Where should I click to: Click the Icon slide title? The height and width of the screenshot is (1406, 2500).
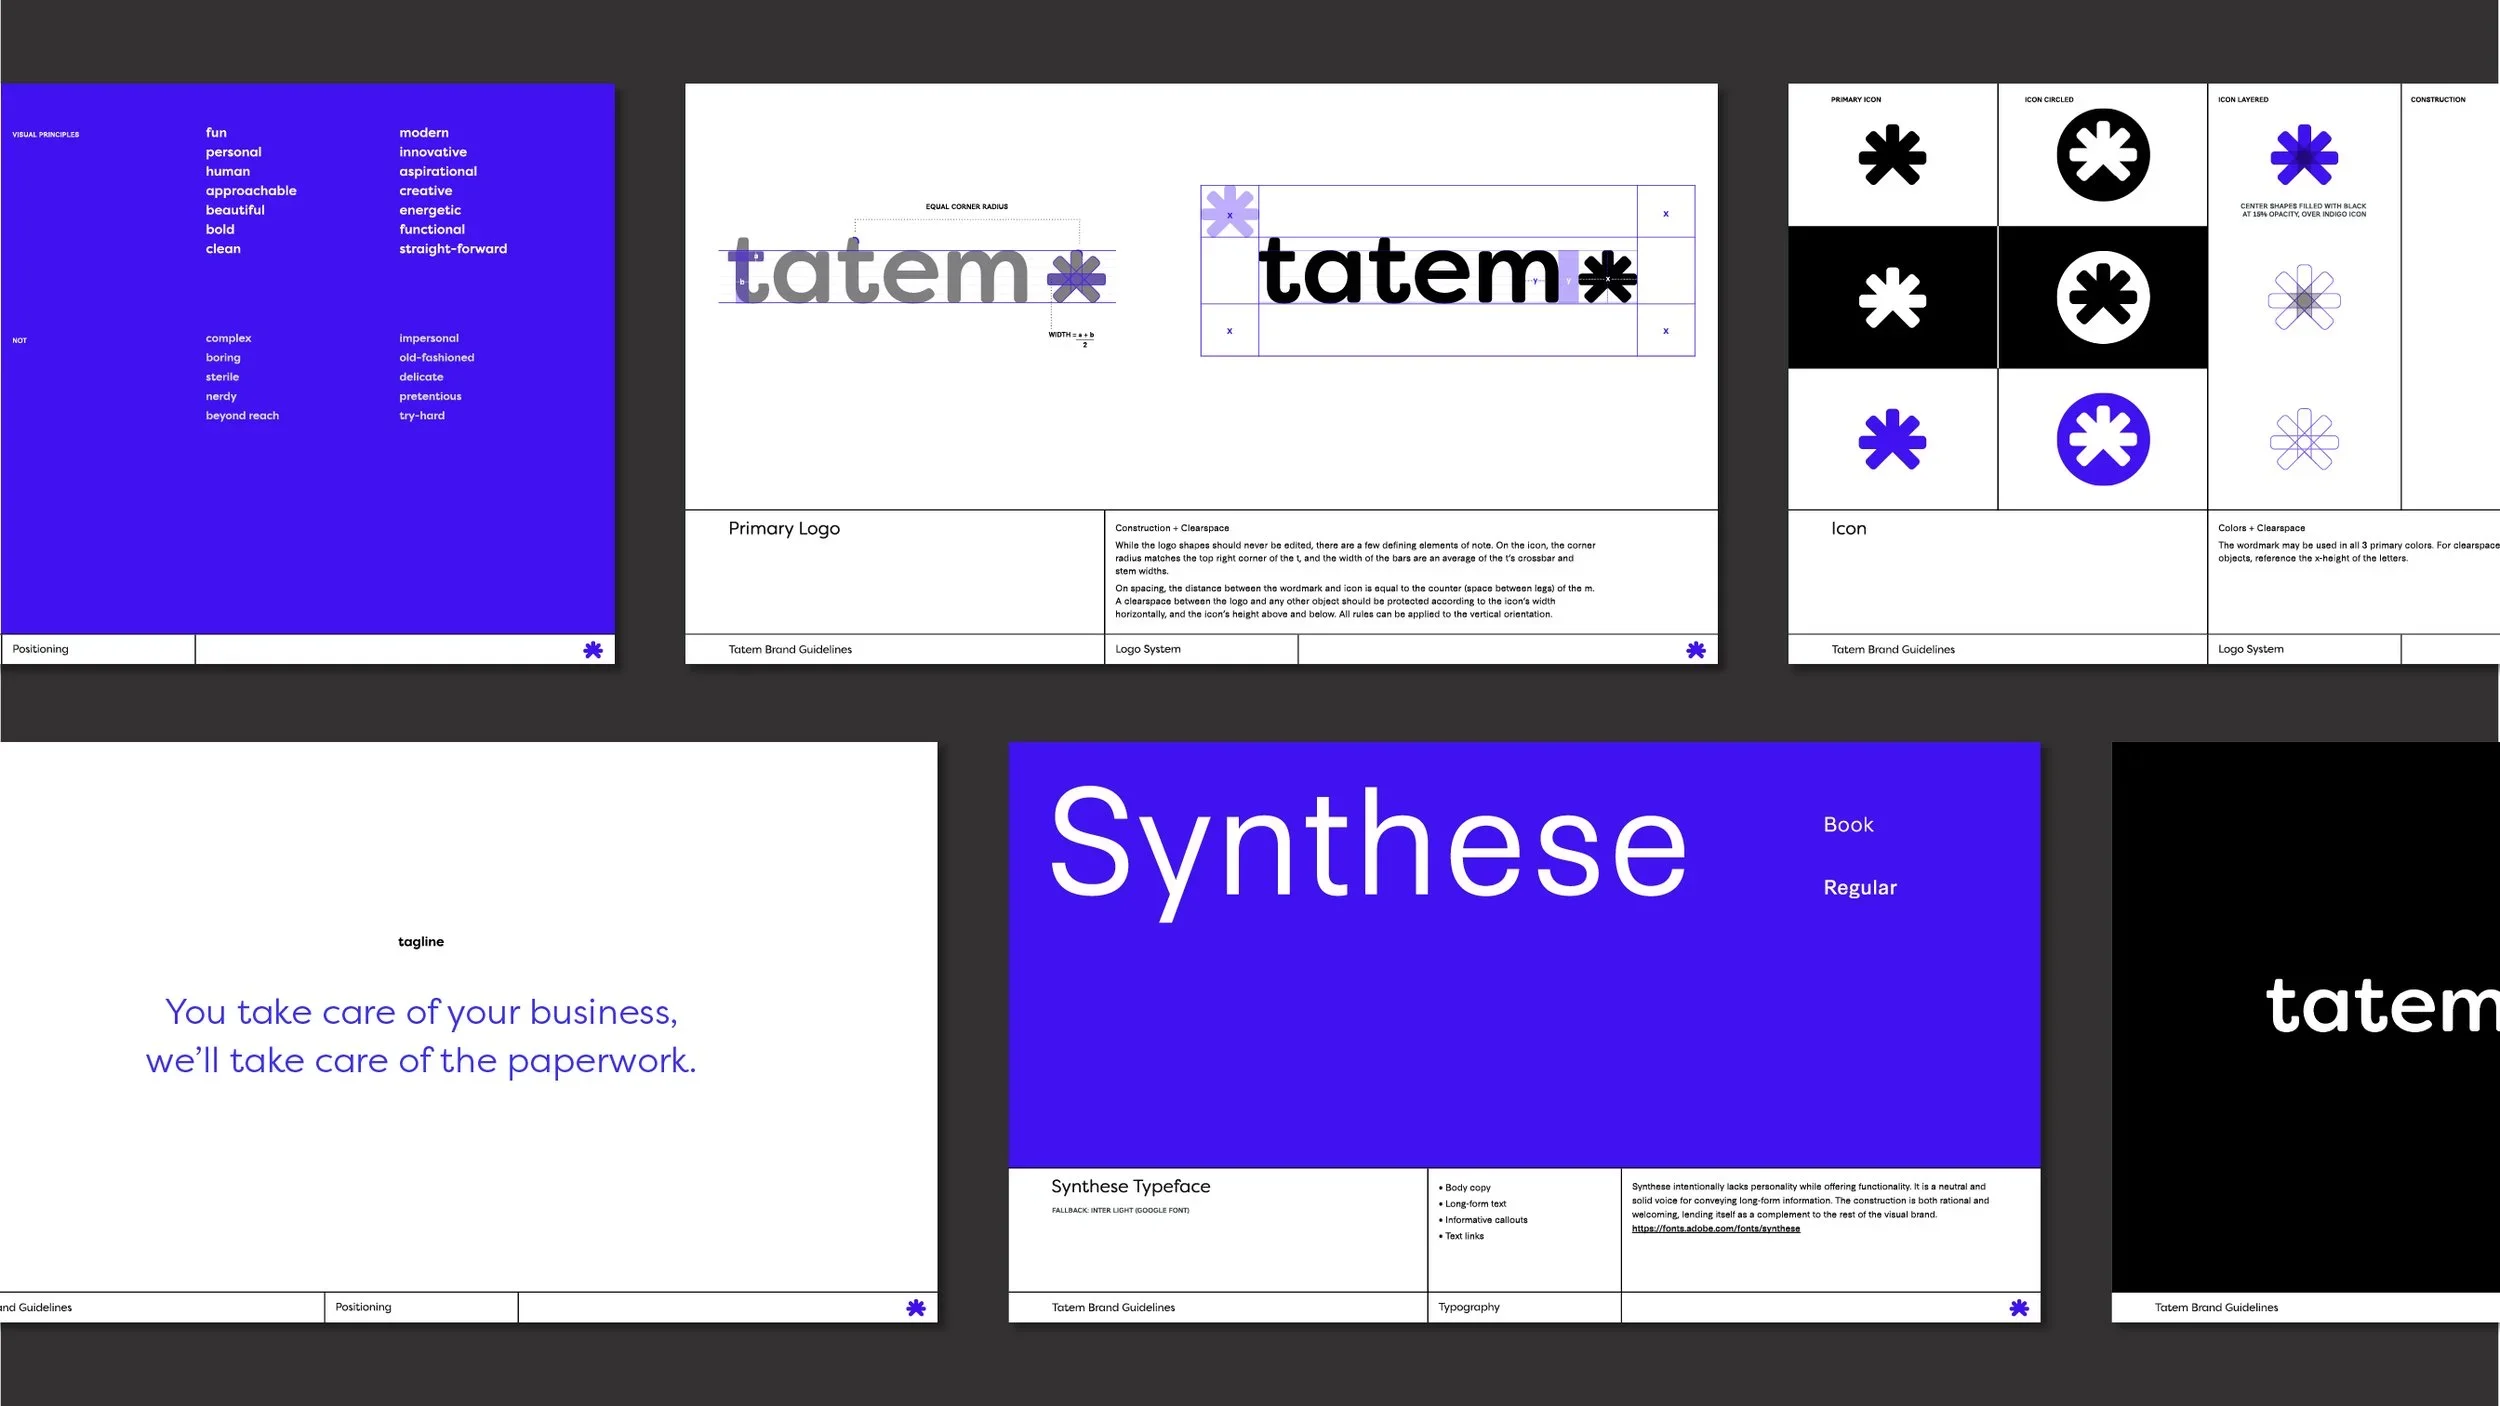(x=1848, y=529)
